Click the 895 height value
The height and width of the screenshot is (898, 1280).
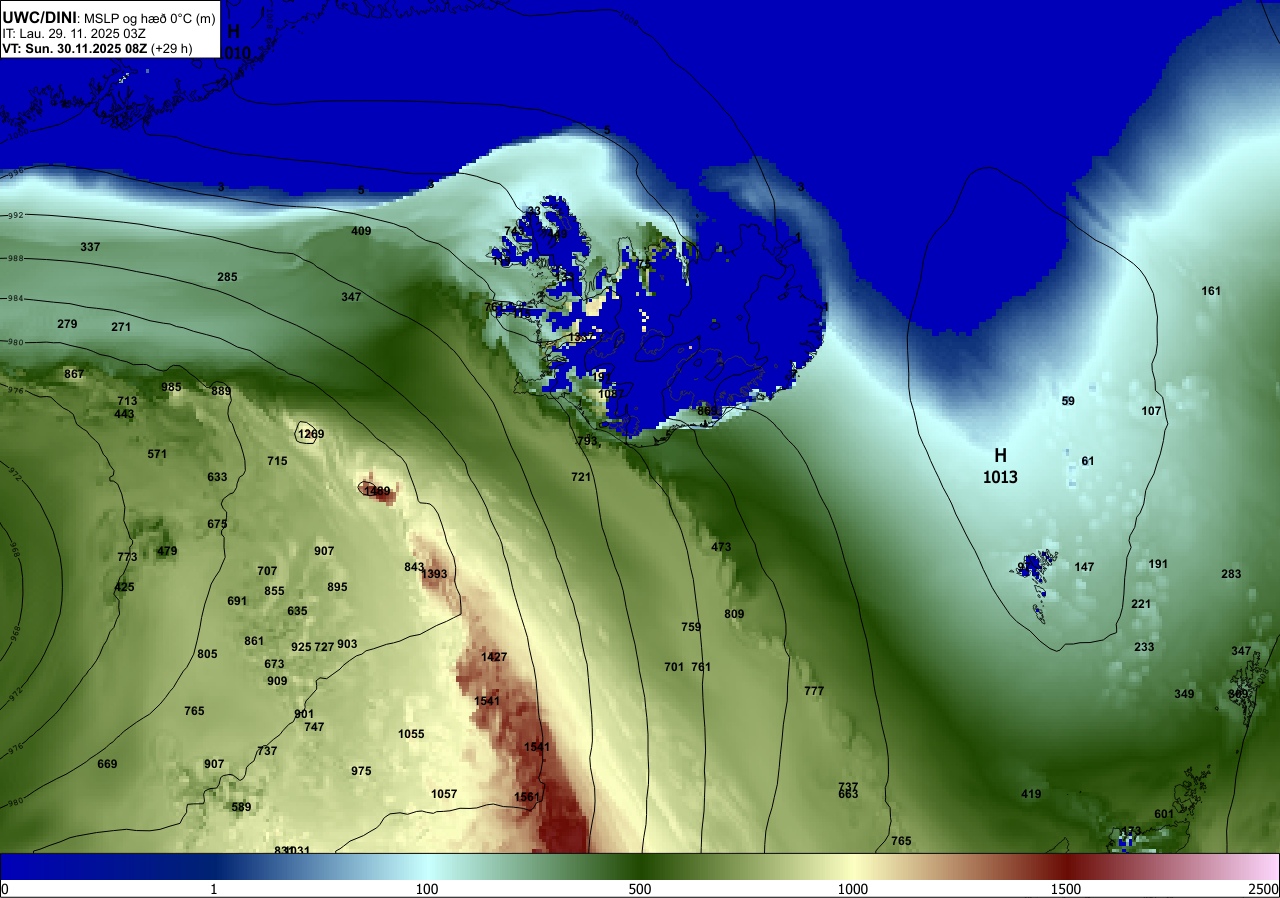pos(337,587)
